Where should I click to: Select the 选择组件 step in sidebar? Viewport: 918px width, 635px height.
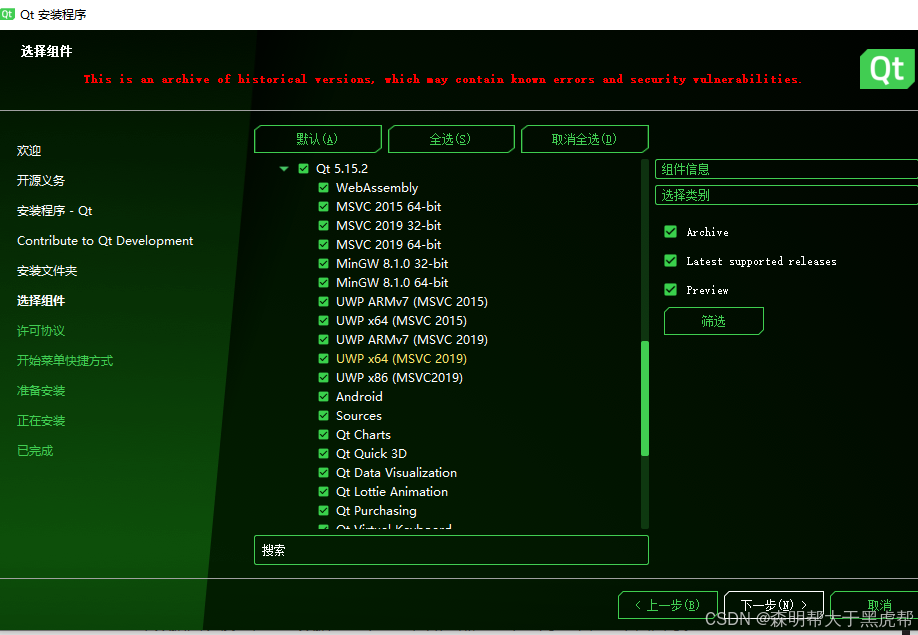tap(41, 300)
